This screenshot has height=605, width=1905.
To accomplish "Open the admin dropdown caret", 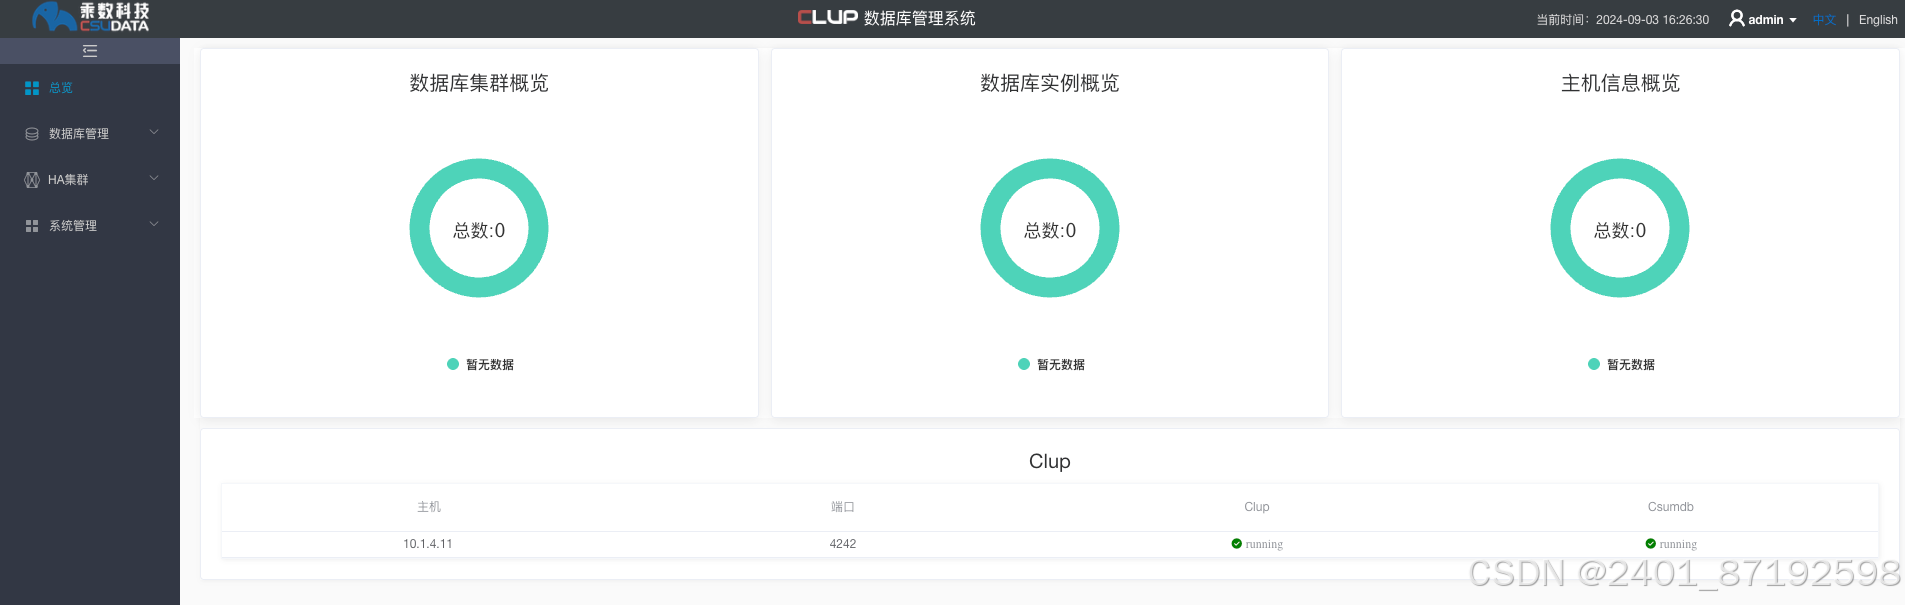I will [1793, 20].
